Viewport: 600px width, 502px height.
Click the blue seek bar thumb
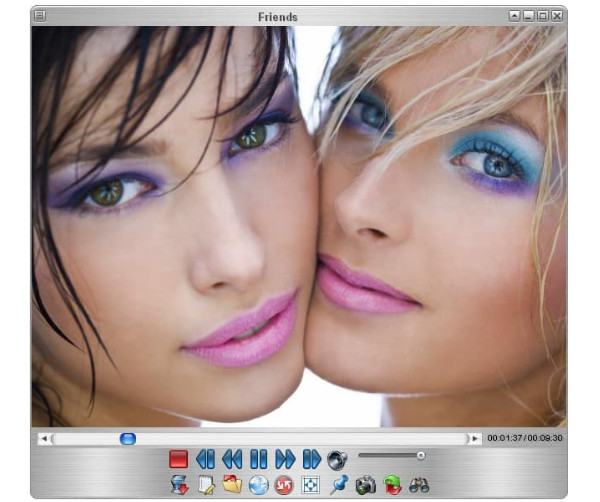(x=128, y=438)
